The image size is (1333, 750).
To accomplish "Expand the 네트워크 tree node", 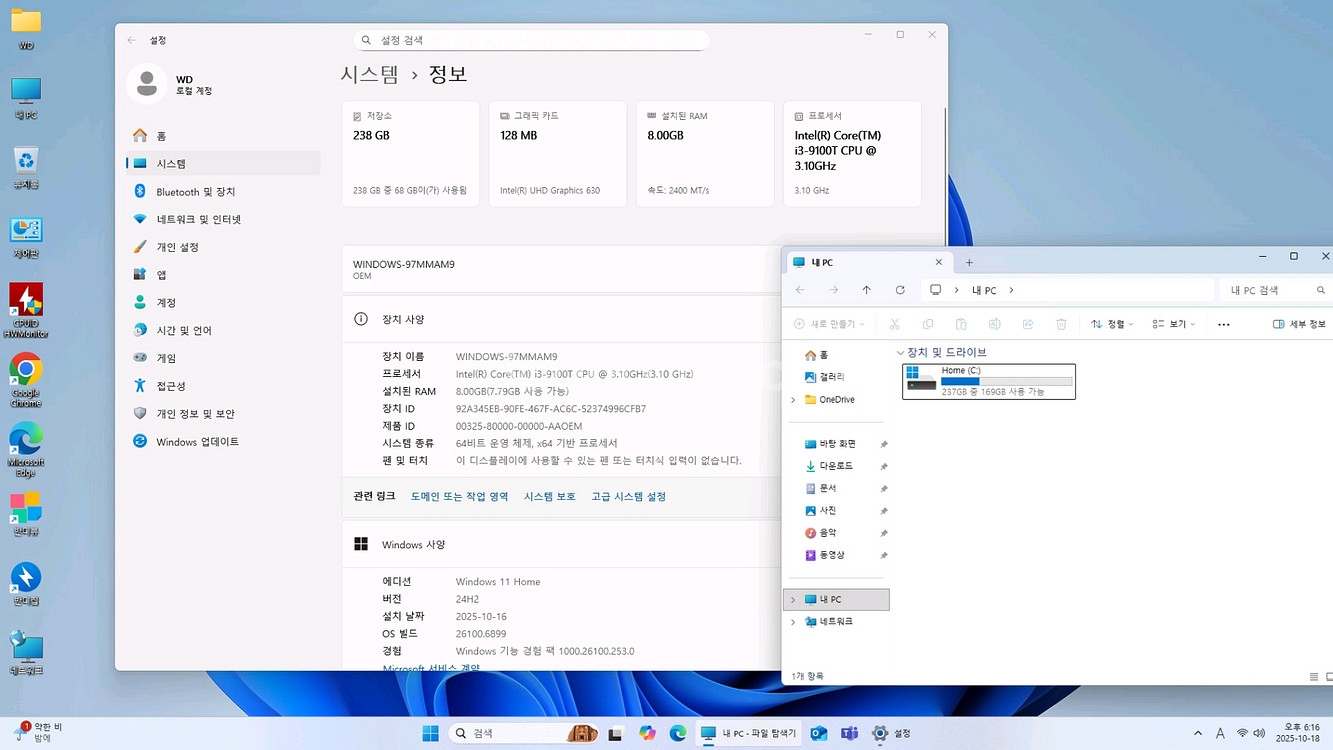I will (793, 622).
